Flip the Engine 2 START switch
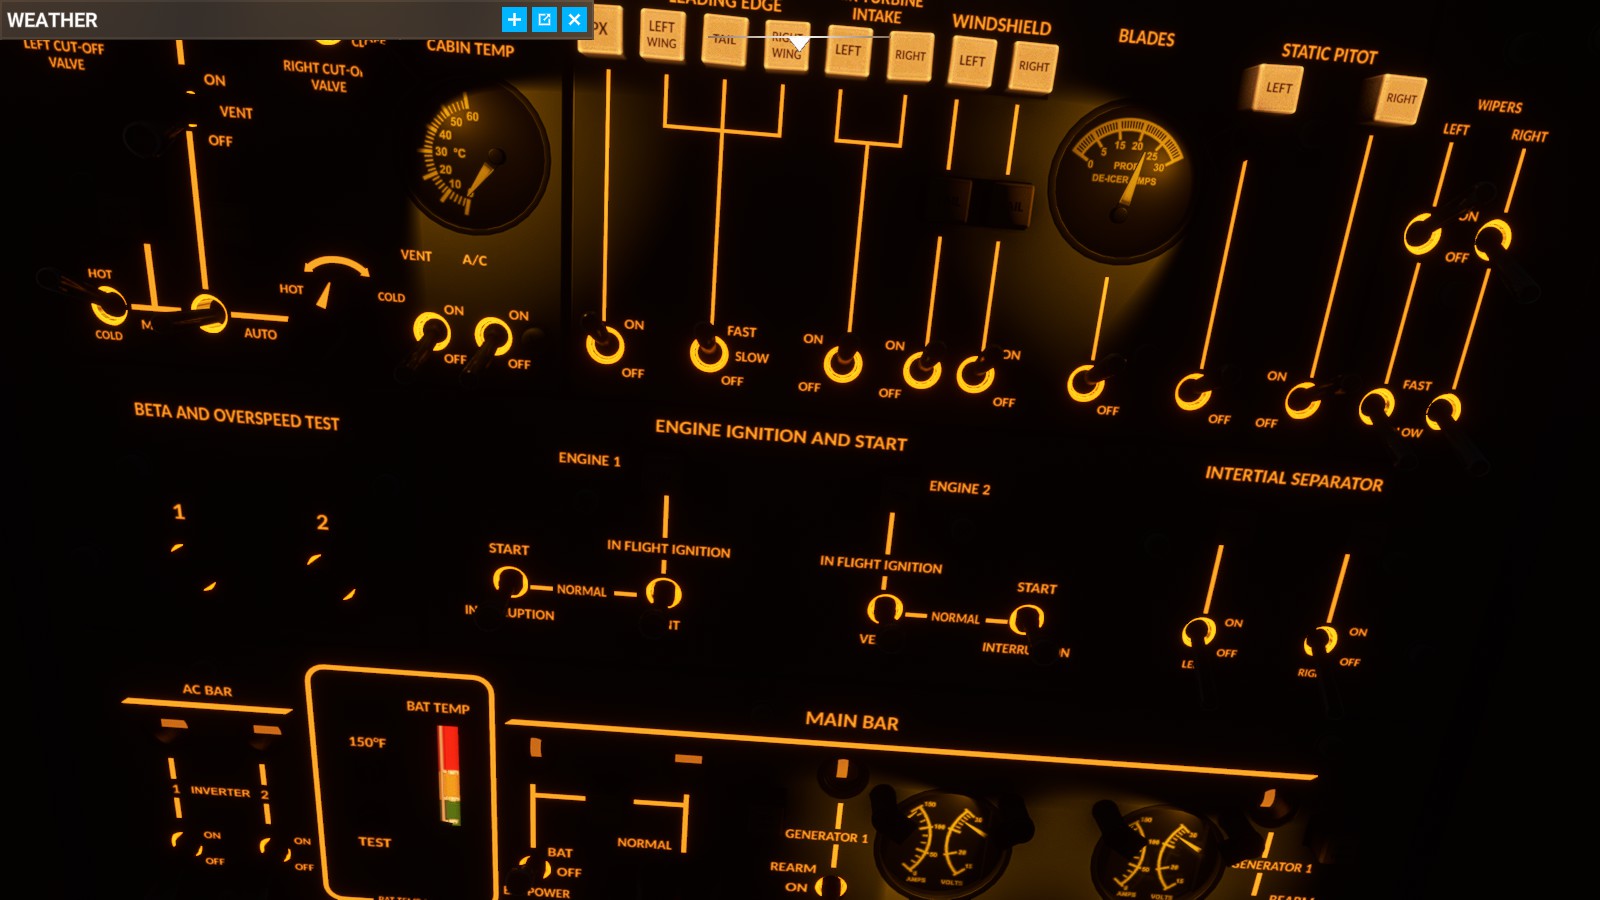 (1026, 620)
